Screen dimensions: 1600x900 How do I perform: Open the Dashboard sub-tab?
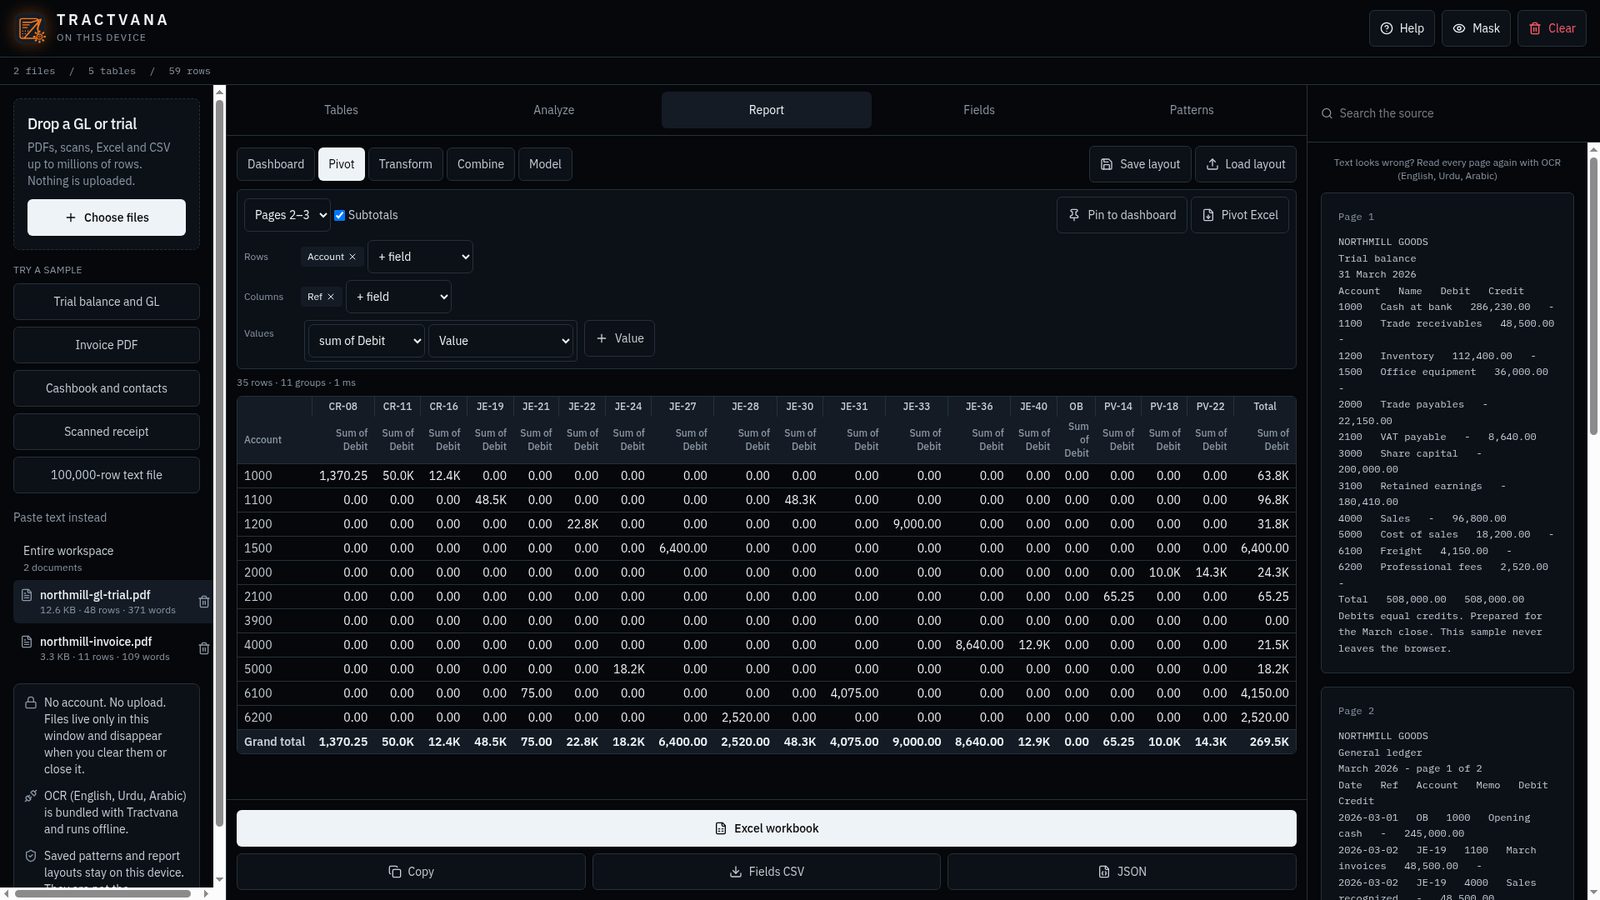click(x=276, y=164)
